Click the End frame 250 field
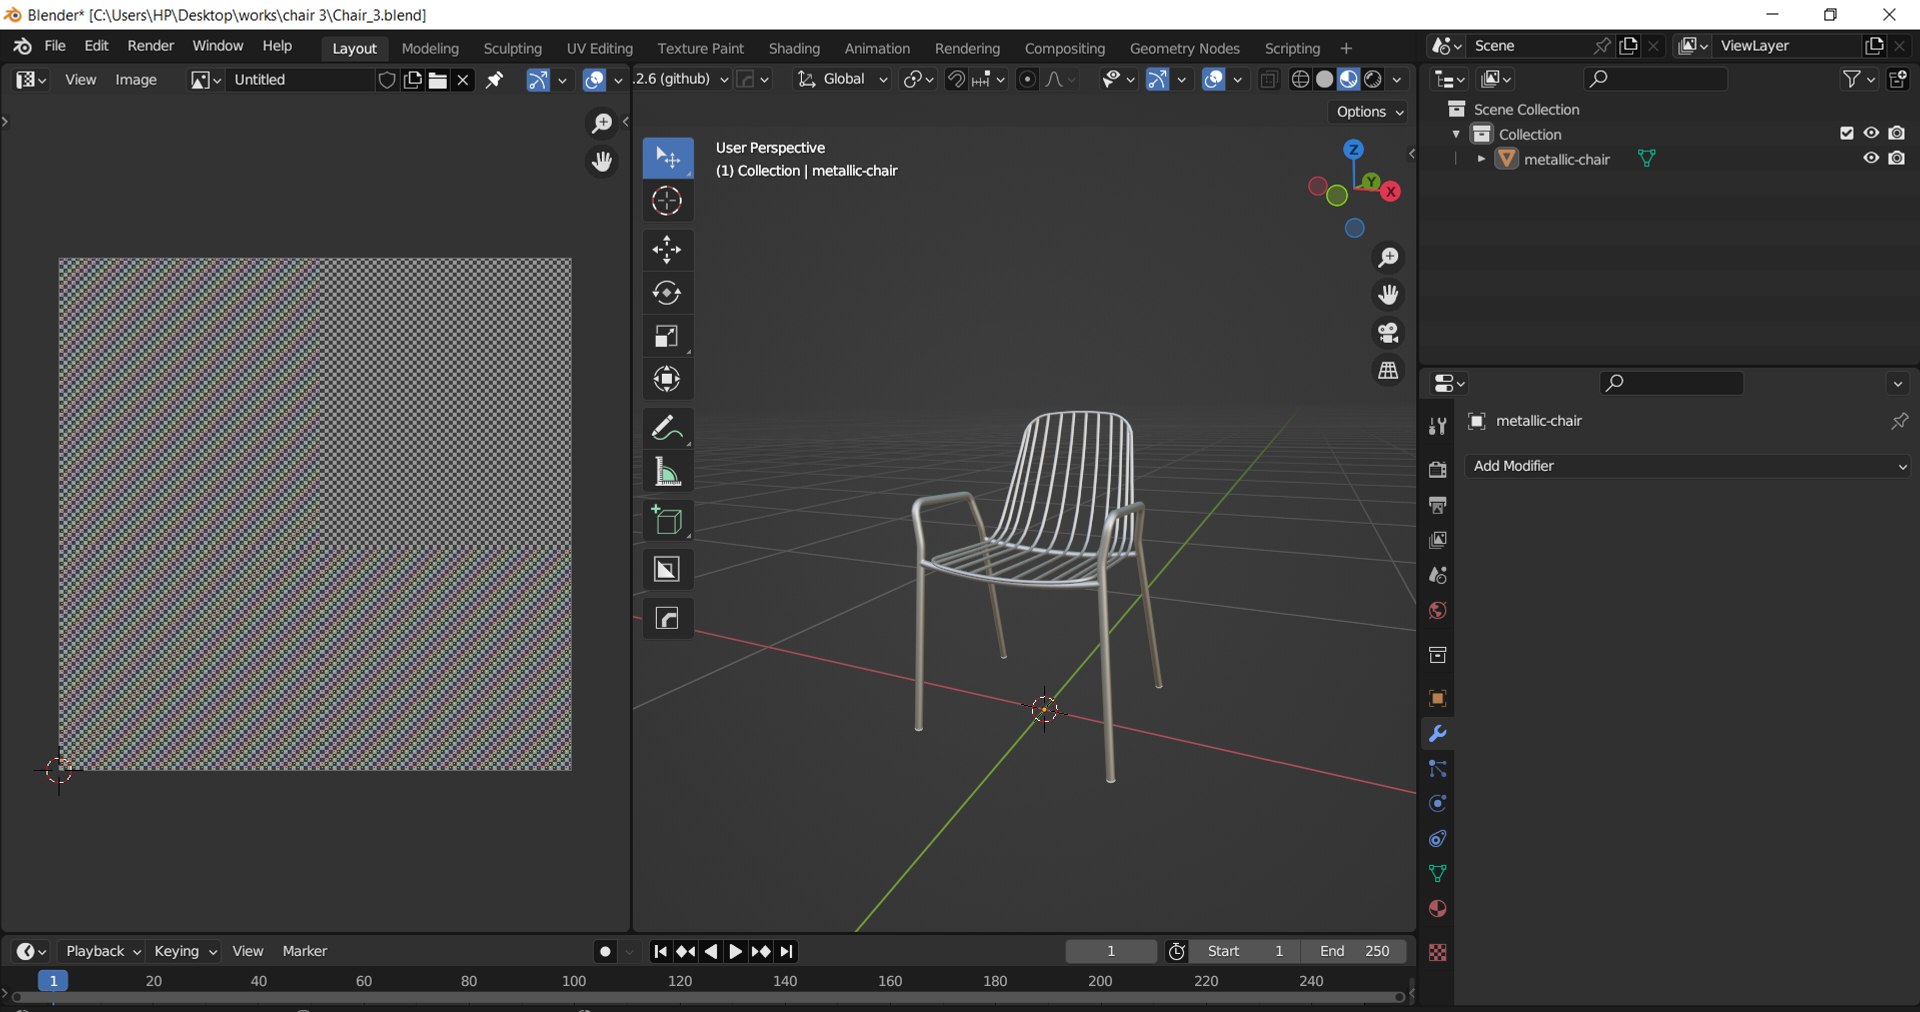The width and height of the screenshot is (1920, 1012). coord(1354,951)
